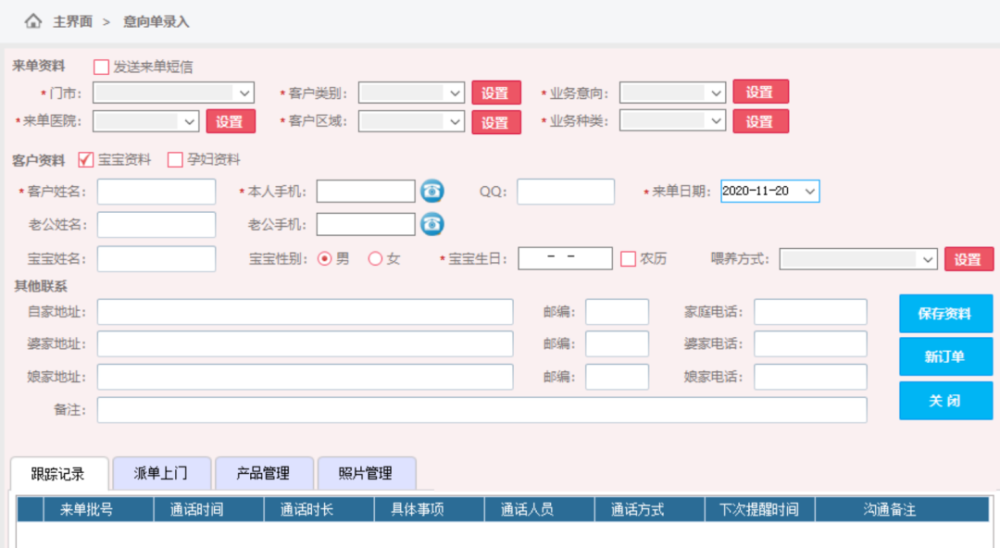Viewport: 1000px width, 548px height.
Task: Uncheck the 宝宝资料 checkbox
Action: (x=85, y=159)
